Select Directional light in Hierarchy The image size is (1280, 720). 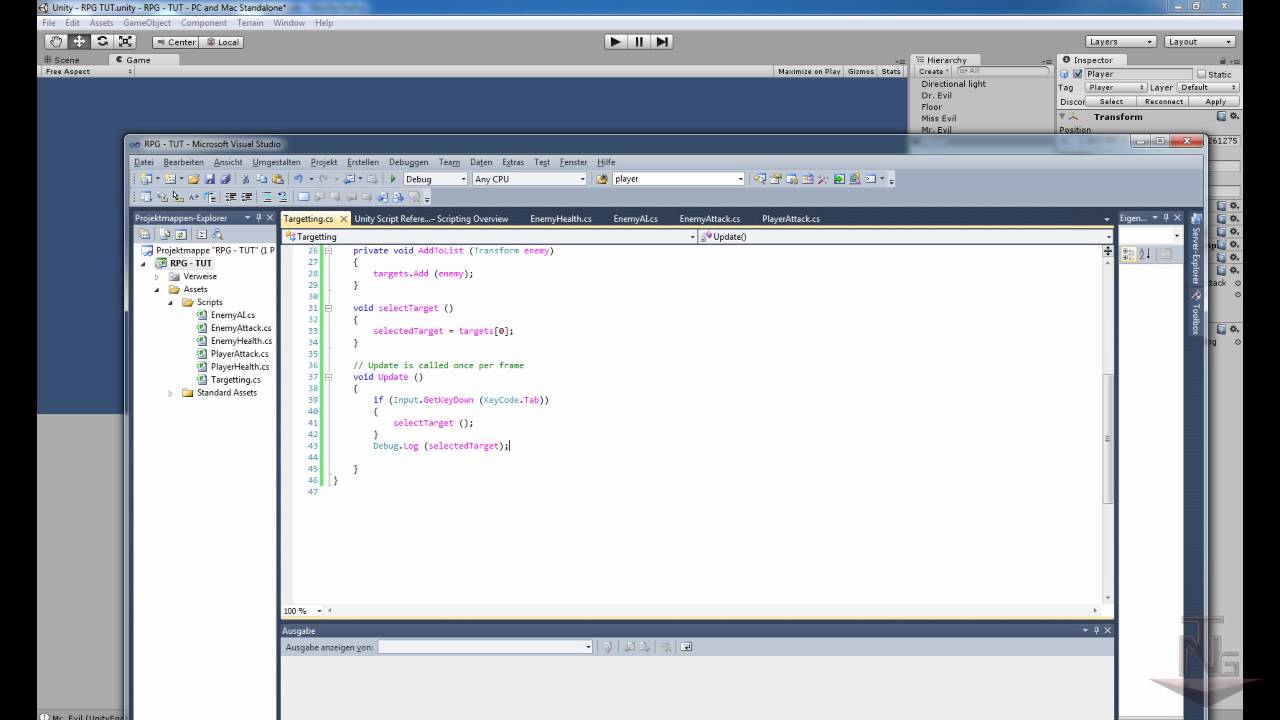tap(953, 84)
